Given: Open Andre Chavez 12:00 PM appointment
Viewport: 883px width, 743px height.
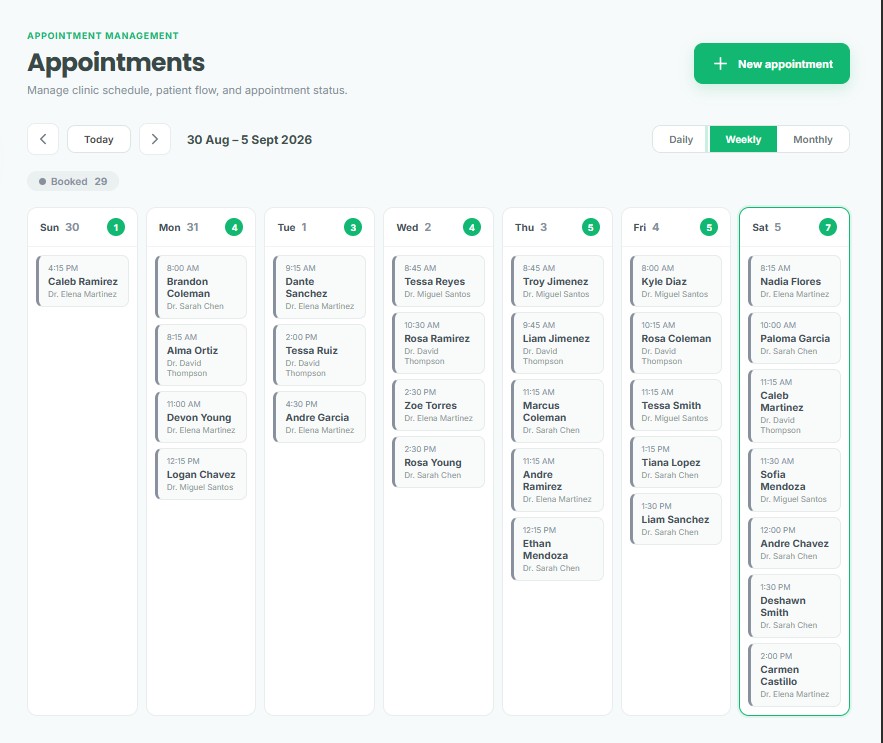Looking at the screenshot, I should 794,543.
